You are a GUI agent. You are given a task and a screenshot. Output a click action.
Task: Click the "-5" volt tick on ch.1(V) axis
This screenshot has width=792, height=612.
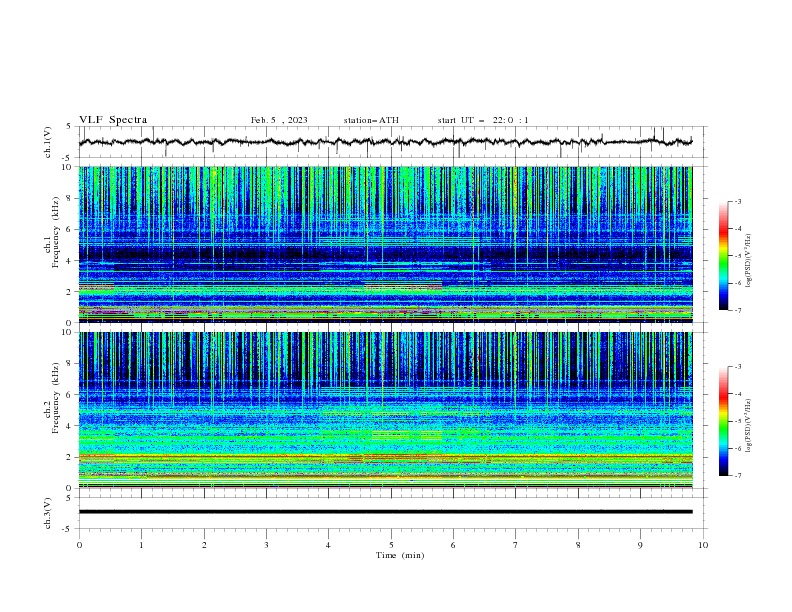[68, 158]
